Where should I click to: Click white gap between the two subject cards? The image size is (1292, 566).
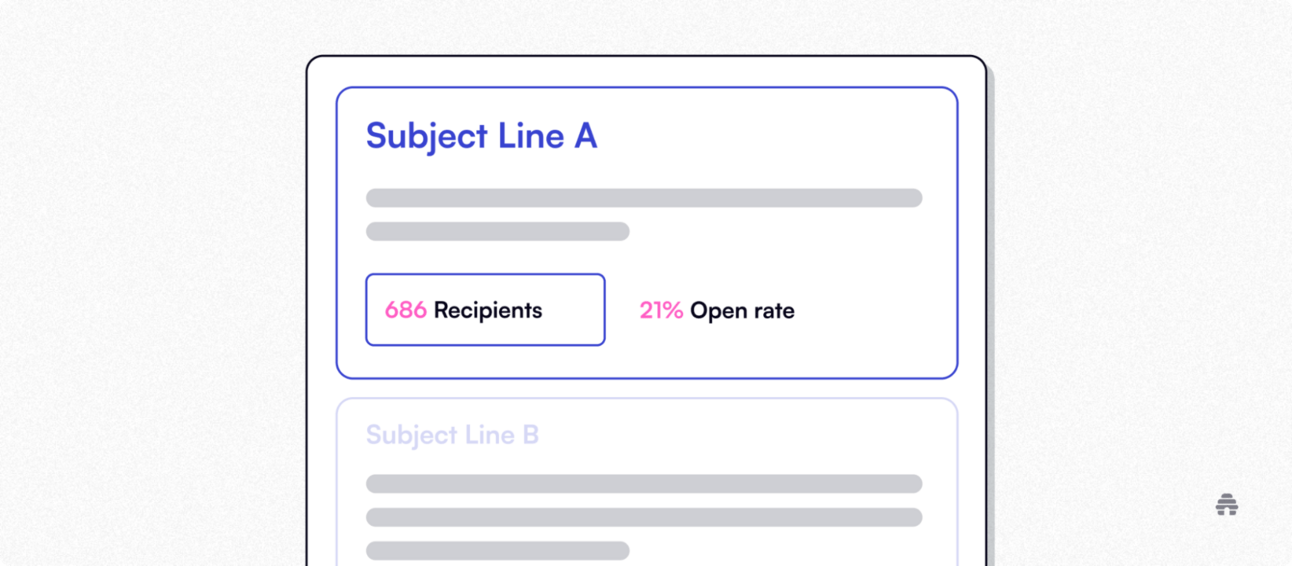(646, 389)
